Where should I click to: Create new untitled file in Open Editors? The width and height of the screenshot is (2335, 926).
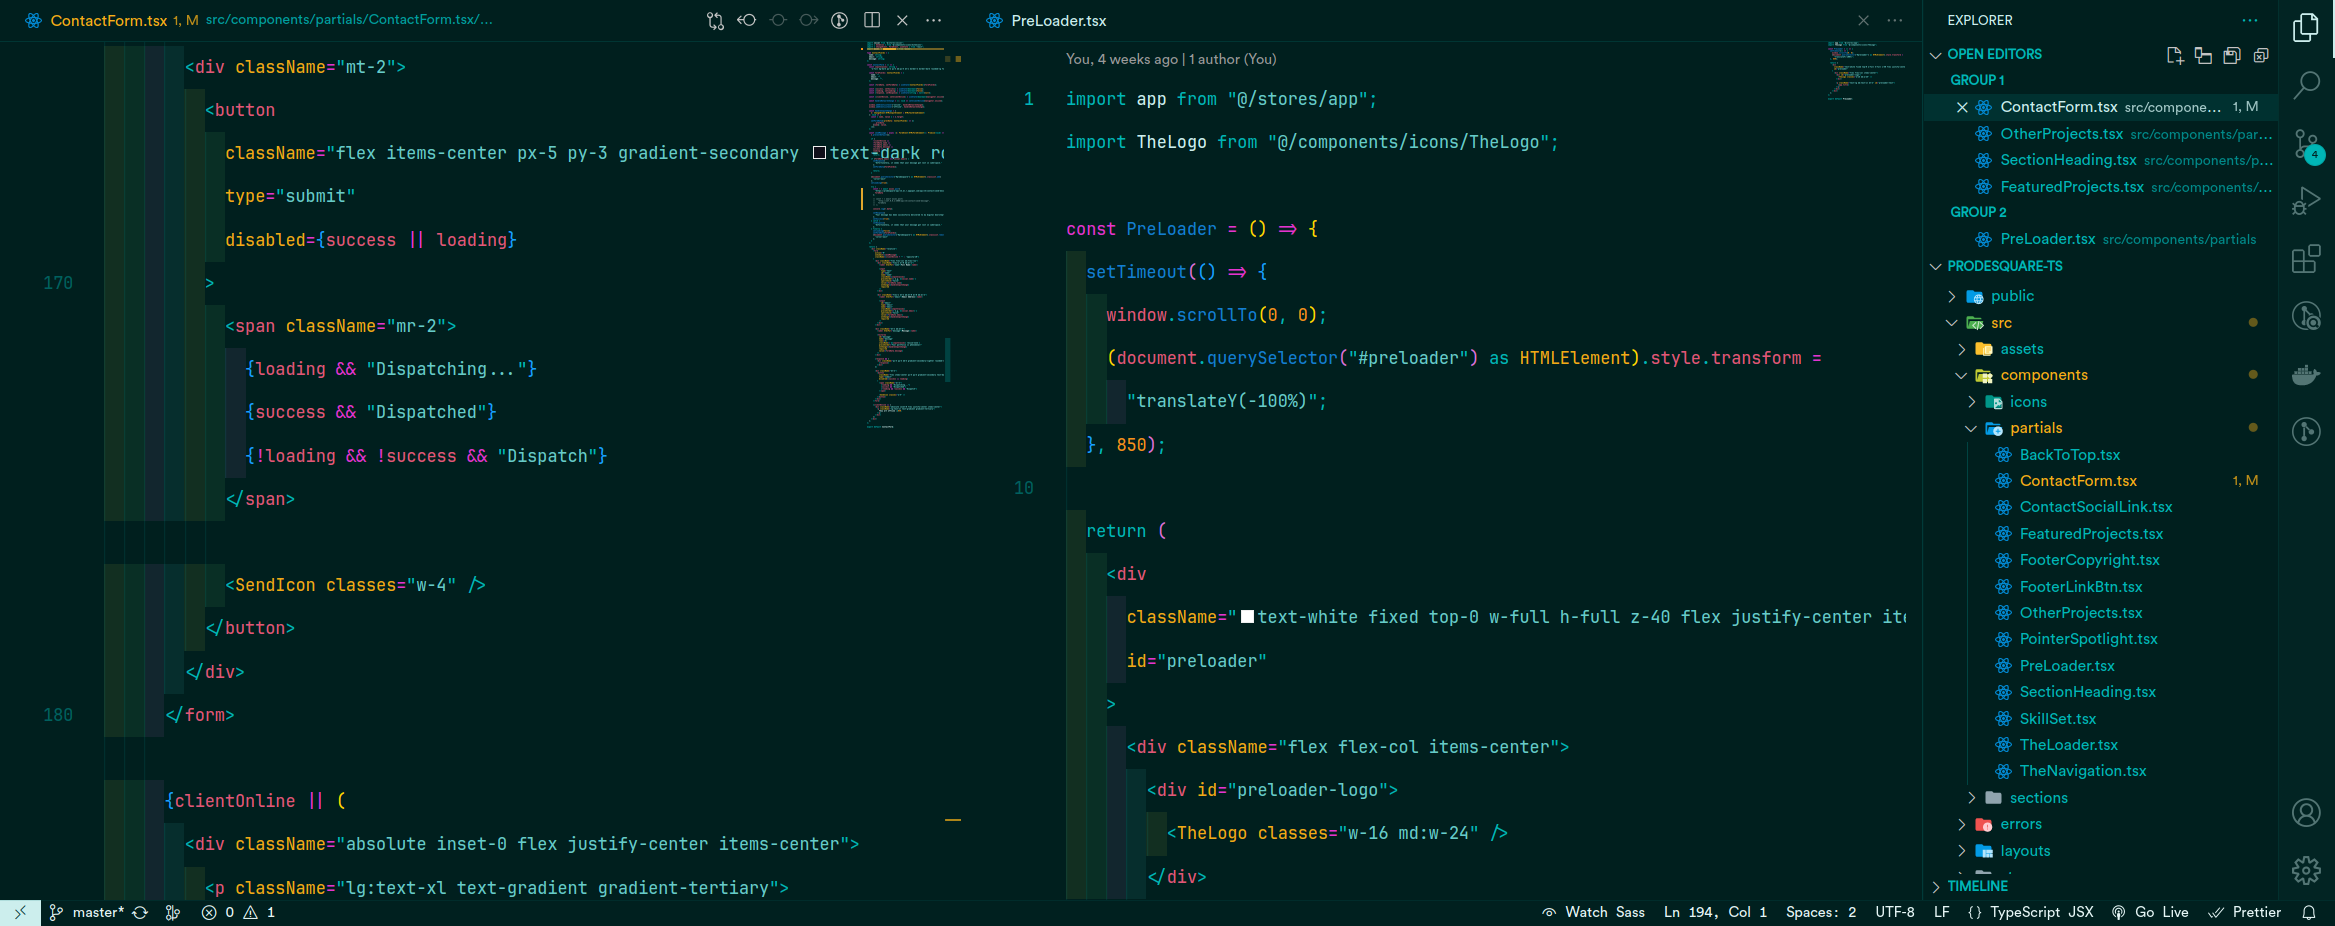2174,55
